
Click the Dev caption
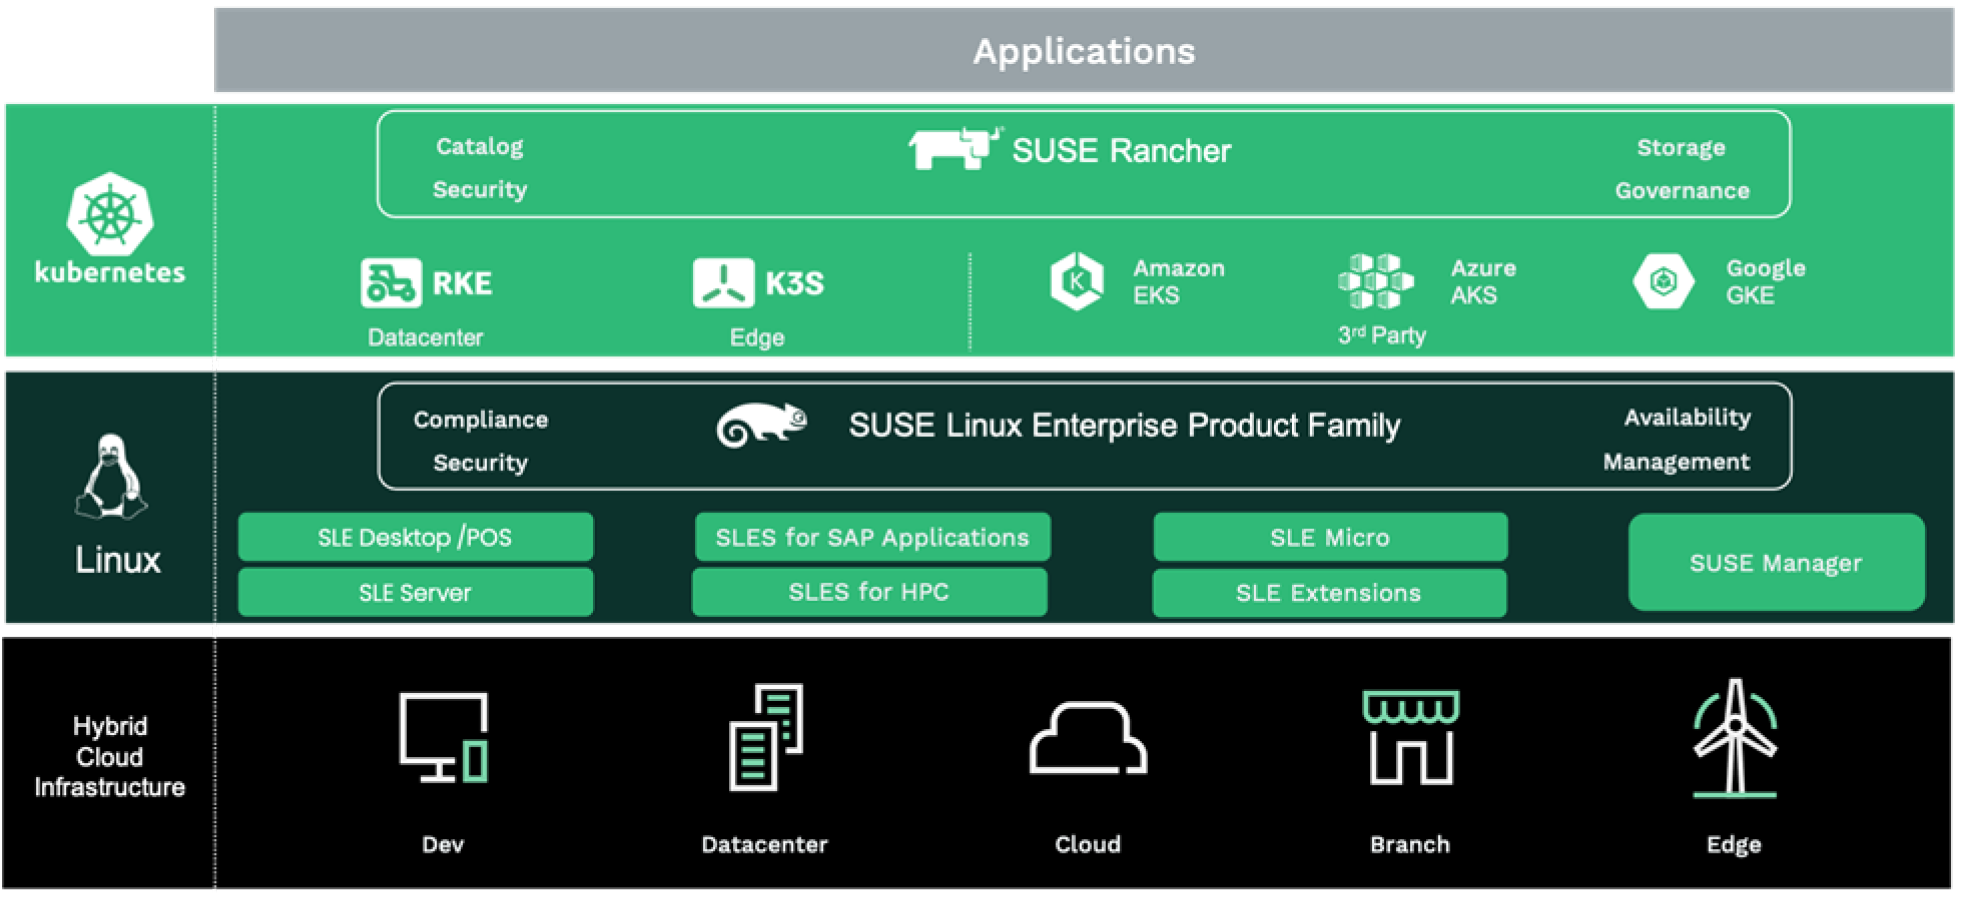pyautogui.click(x=443, y=845)
